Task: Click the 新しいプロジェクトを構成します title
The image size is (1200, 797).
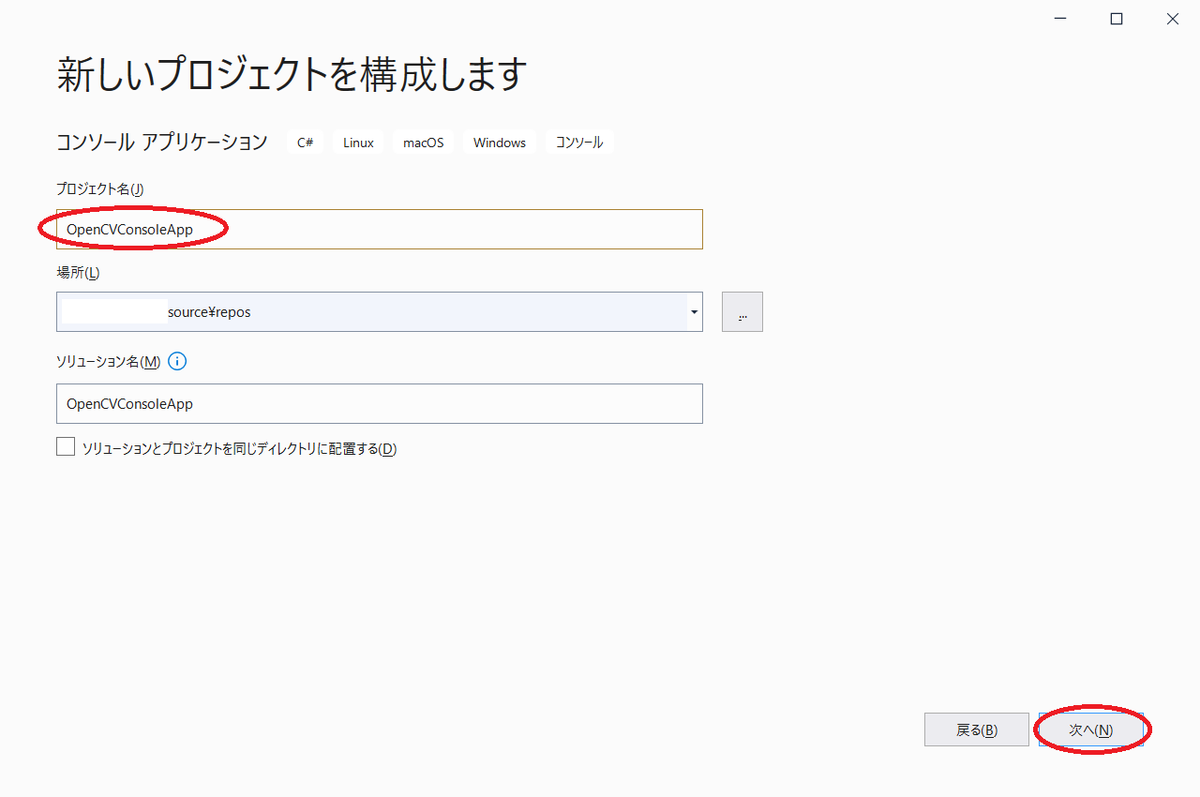Action: point(291,73)
